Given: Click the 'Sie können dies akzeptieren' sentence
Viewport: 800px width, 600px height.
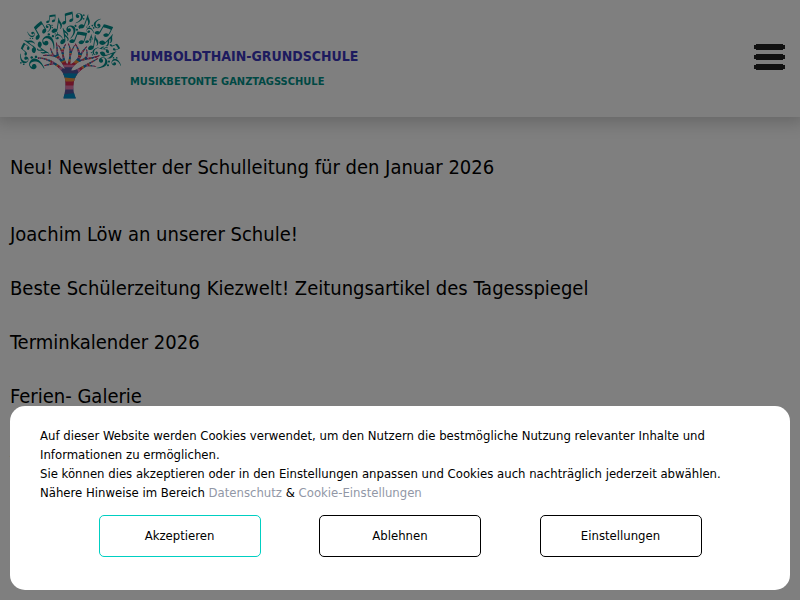Looking at the screenshot, I should 380,474.
